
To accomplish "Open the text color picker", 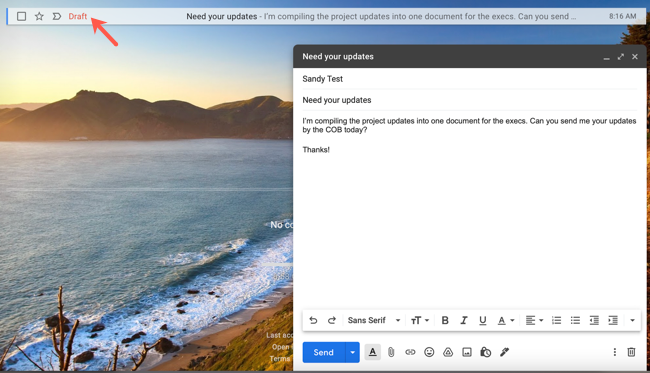I will point(506,320).
